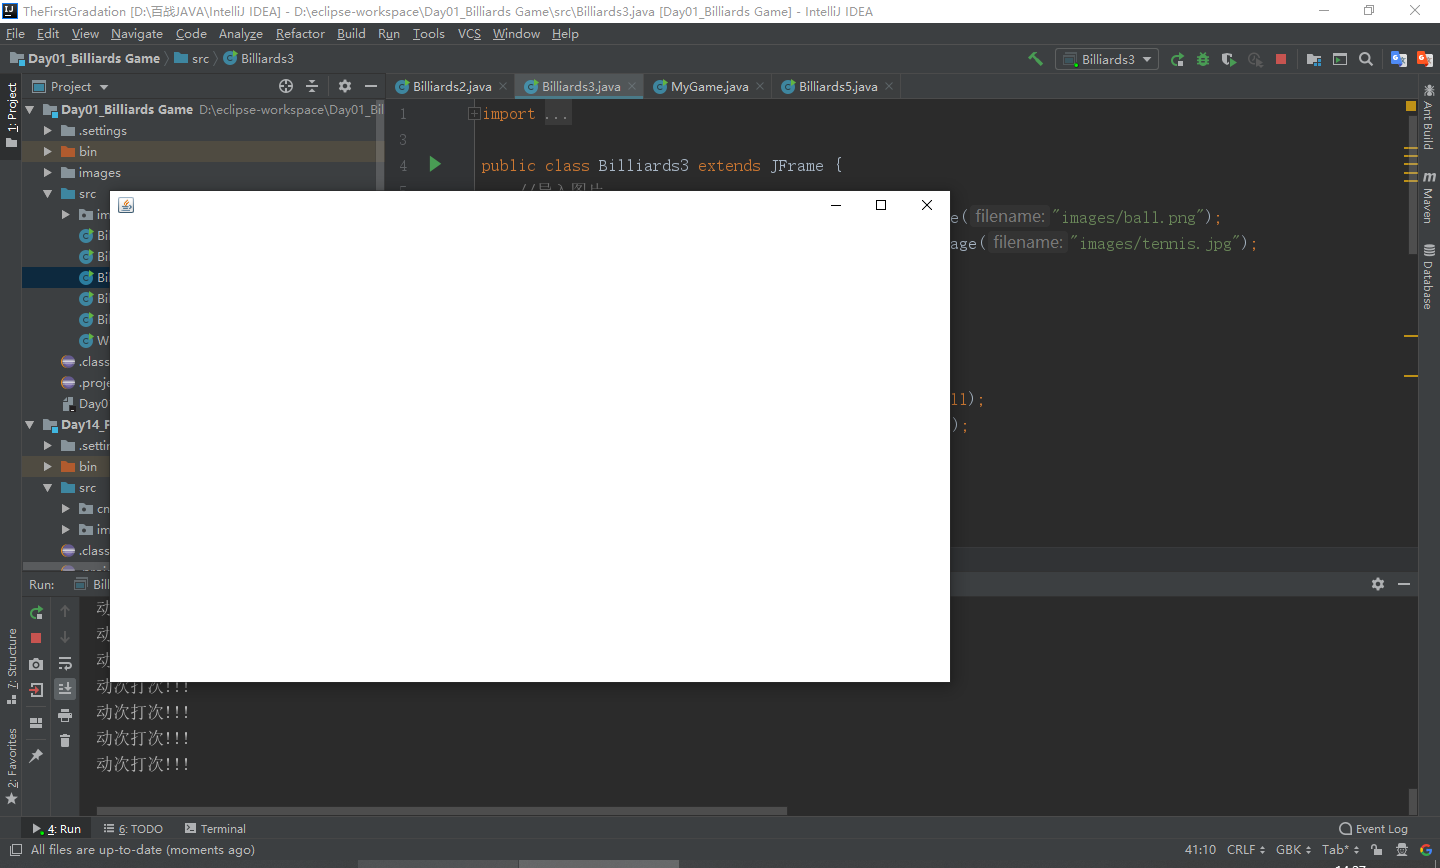Open the VCS menu
This screenshot has width=1440, height=868.
[x=469, y=34]
